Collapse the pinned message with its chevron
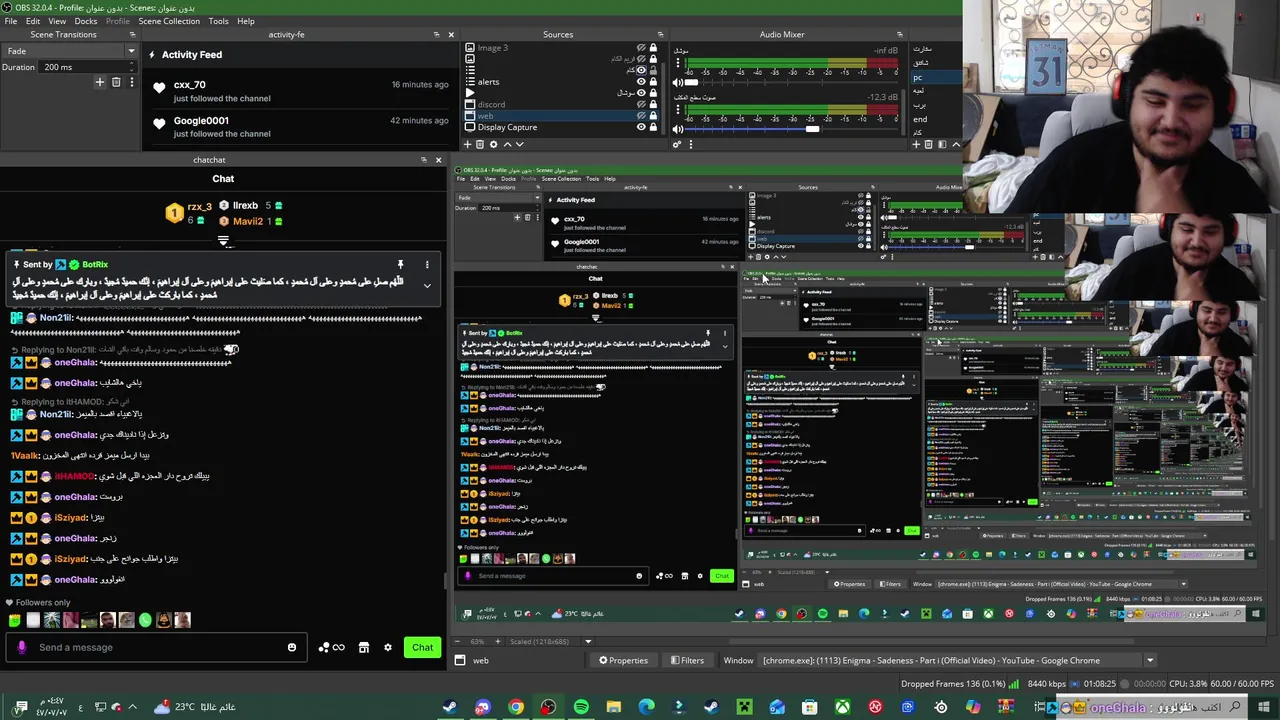 coord(427,286)
